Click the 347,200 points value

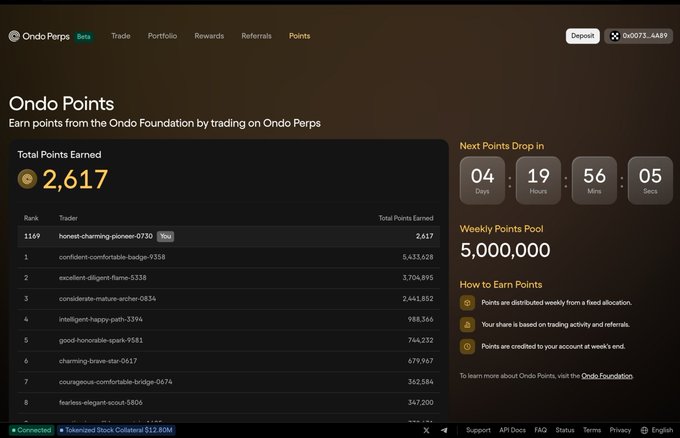(420, 402)
